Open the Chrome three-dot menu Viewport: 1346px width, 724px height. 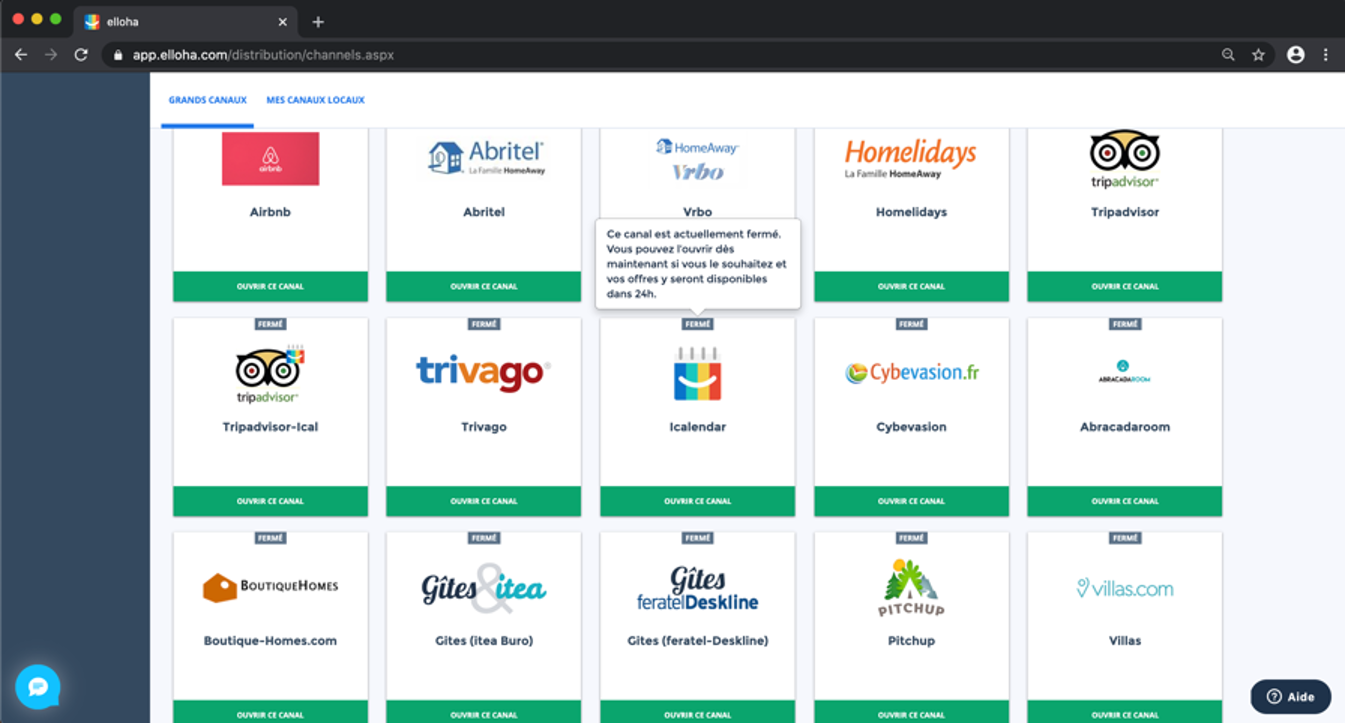1326,55
